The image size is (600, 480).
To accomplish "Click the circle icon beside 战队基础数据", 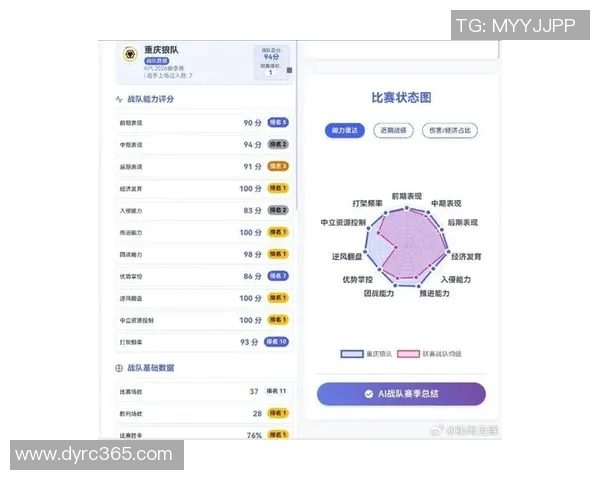I will tap(119, 368).
